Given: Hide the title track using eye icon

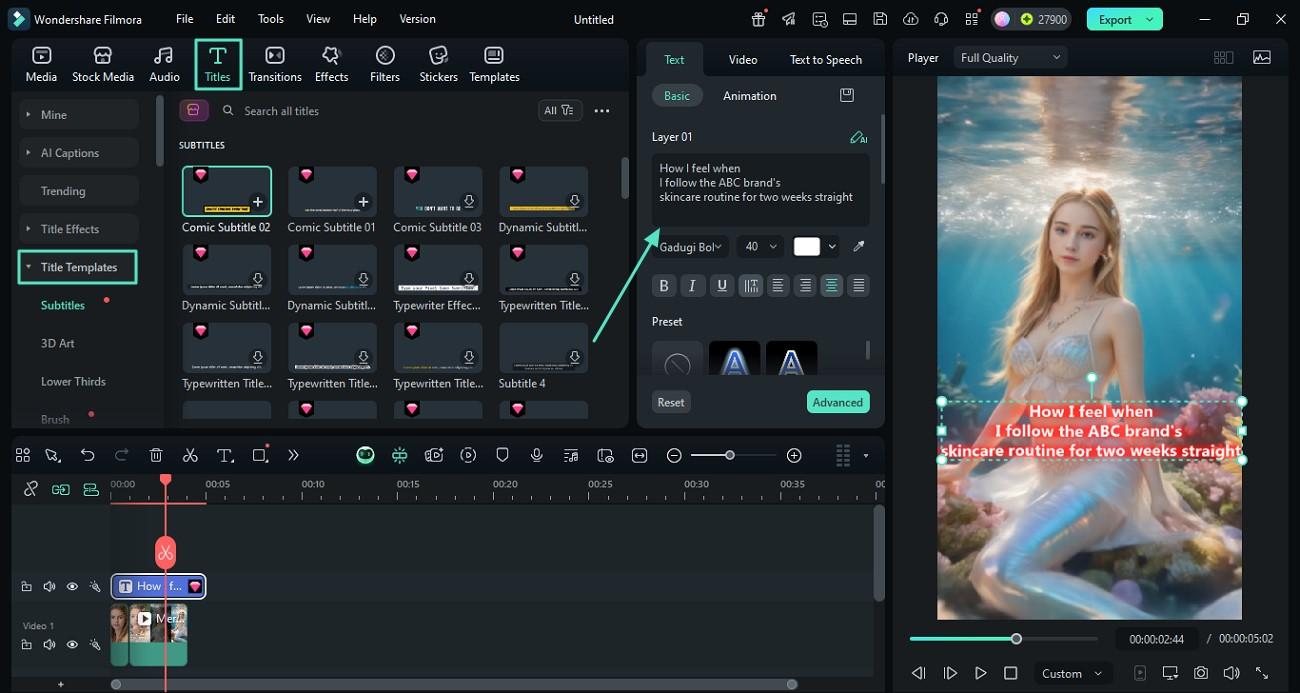Looking at the screenshot, I should click(x=72, y=587).
